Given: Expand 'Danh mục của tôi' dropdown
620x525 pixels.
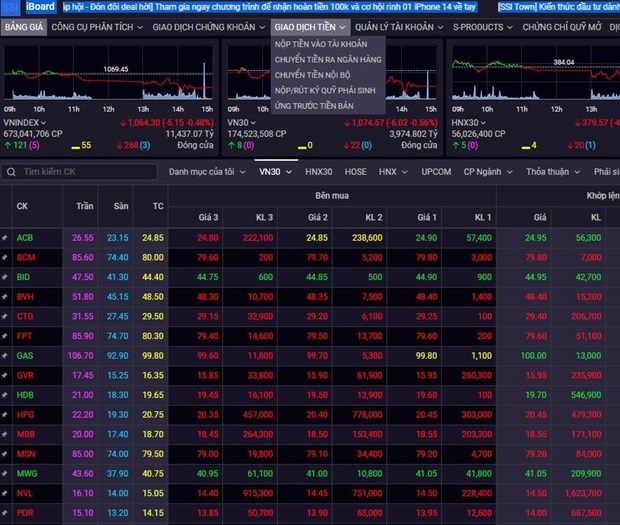Looking at the screenshot, I should [207, 171].
